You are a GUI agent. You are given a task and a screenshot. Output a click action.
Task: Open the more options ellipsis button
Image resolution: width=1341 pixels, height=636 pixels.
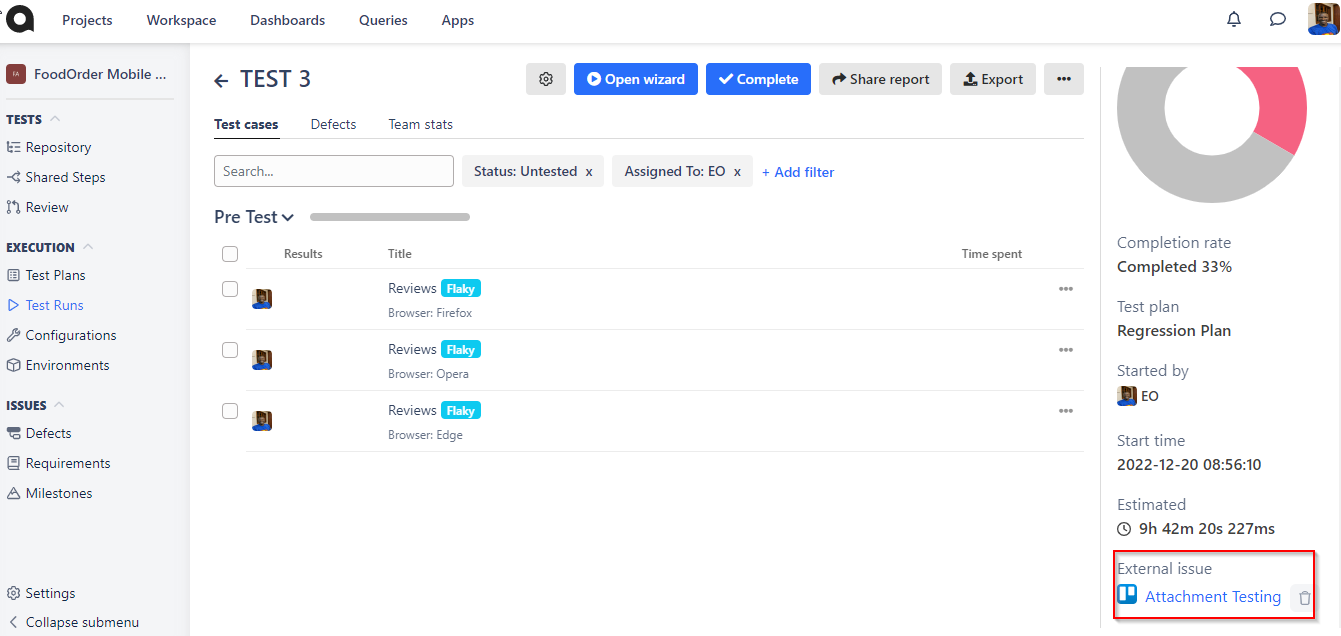click(x=1063, y=79)
